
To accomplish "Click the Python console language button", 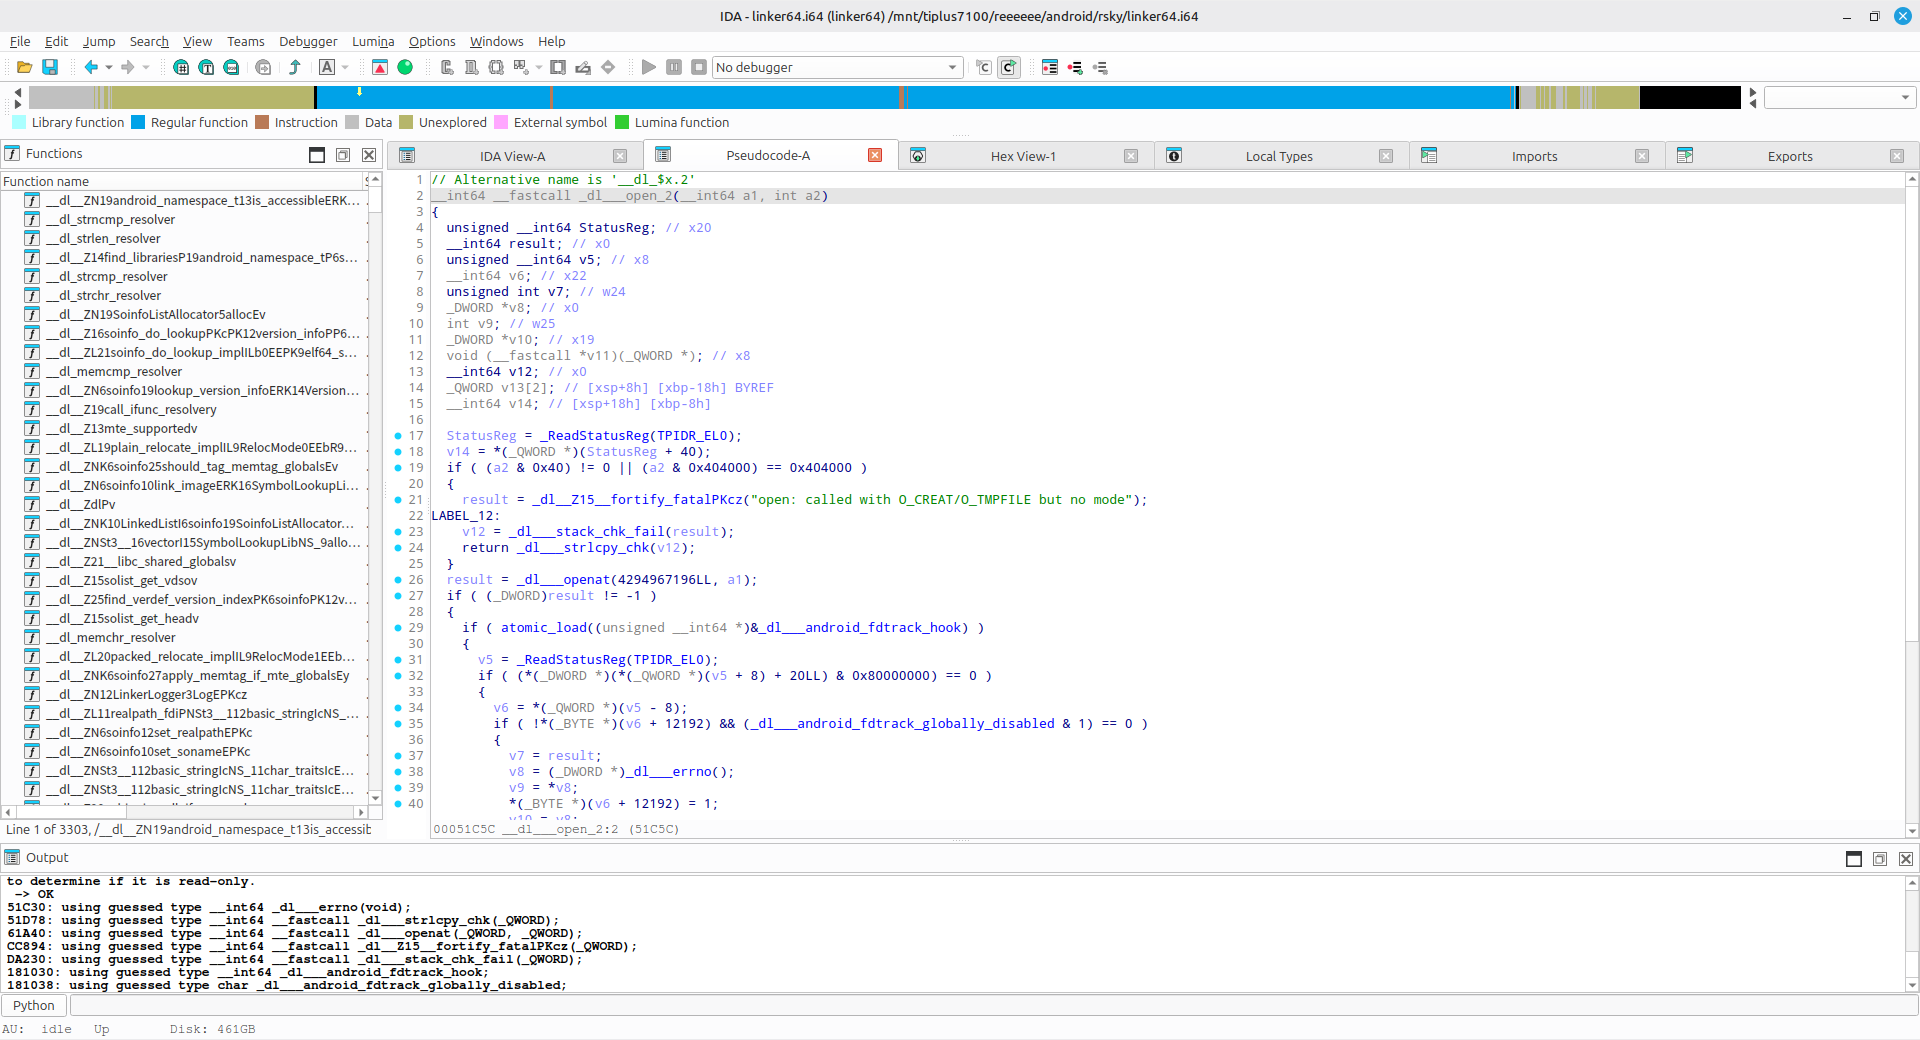I will pyautogui.click(x=34, y=1005).
